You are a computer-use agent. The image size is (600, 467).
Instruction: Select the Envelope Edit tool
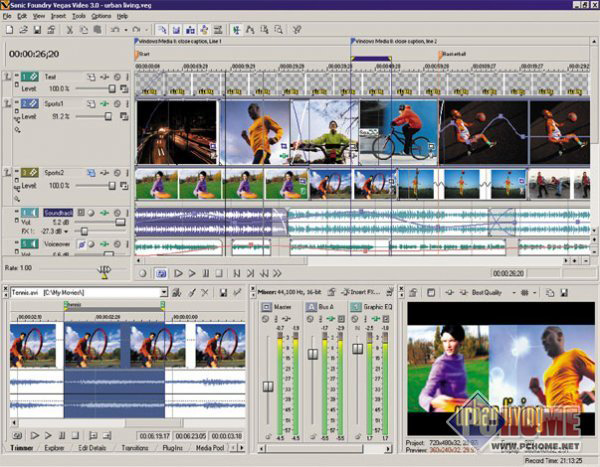250,30
